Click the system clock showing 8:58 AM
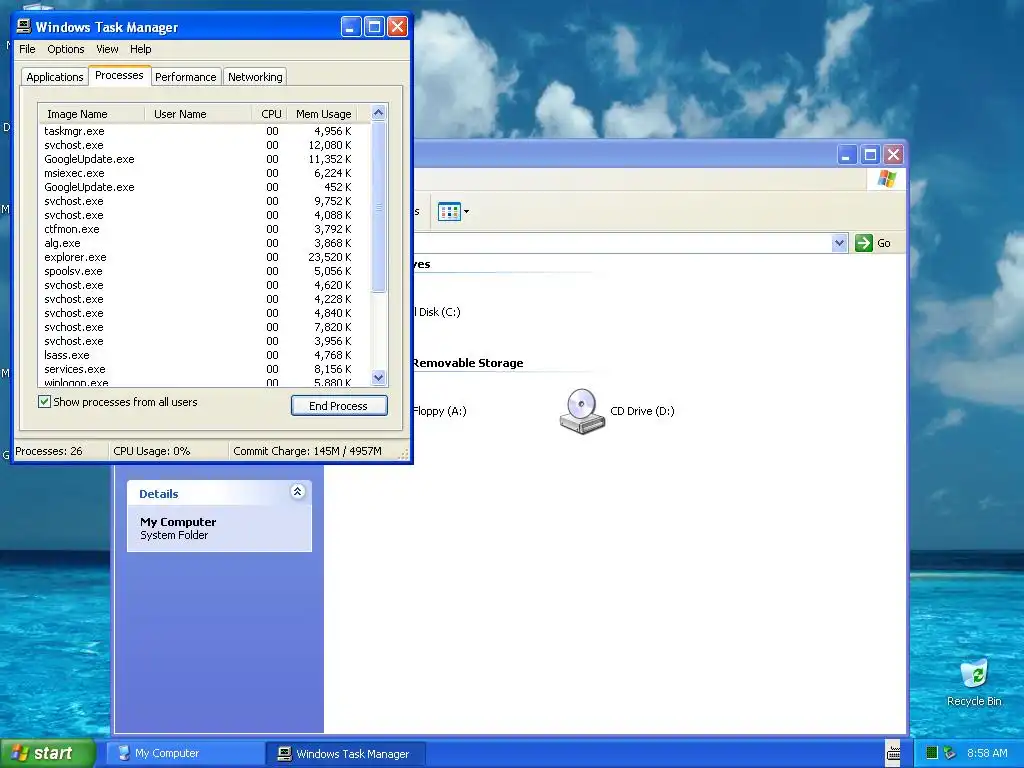Screen dimensions: 1024x768 pyautogui.click(x=987, y=753)
